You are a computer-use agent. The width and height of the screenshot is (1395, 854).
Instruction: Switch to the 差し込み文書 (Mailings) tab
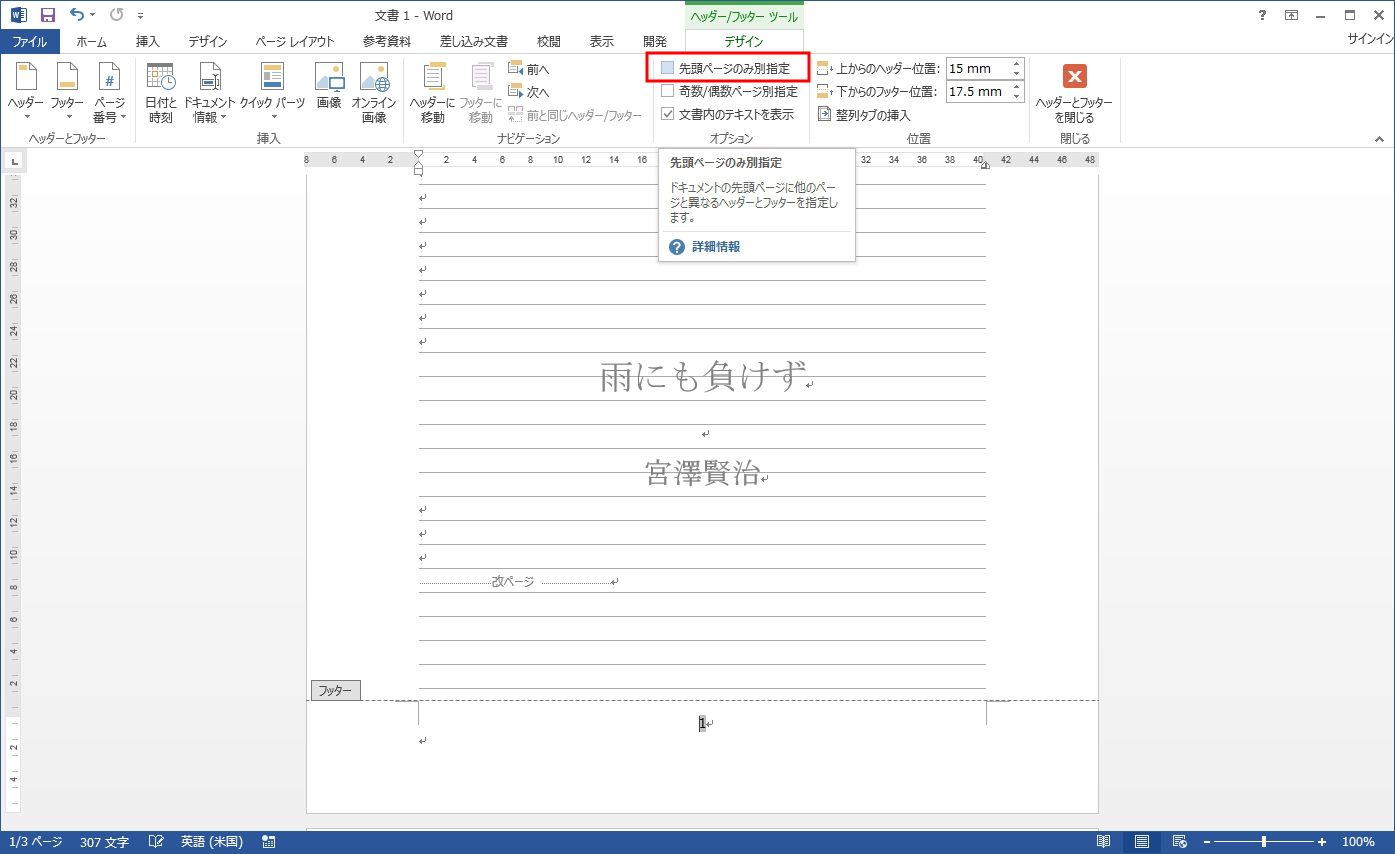pyautogui.click(x=474, y=41)
